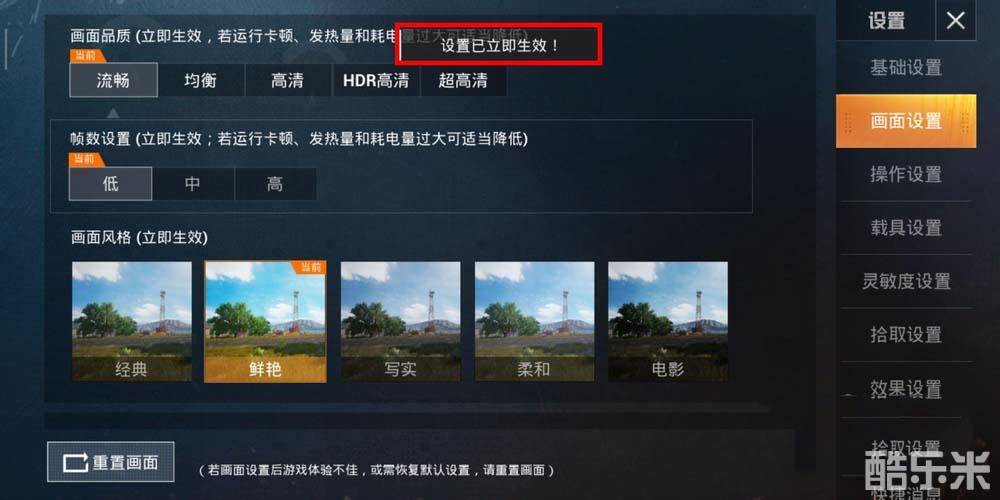The width and height of the screenshot is (1000, 500).
Task: Pick the 电影 style thumbnail
Action: coord(668,321)
